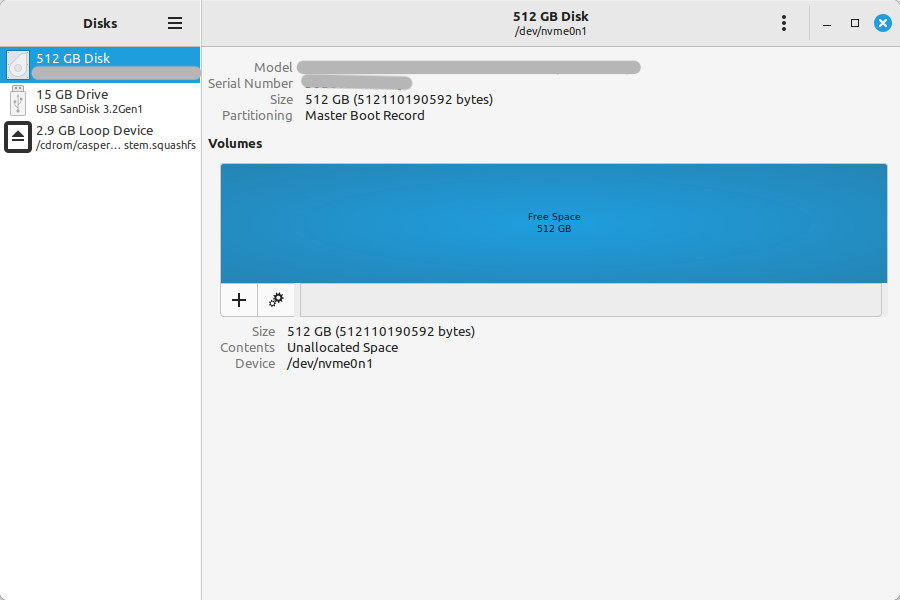Click the 'USB SanDisk 3.2Gen1' subtitle
This screenshot has height=600, width=900.
pos(90,109)
